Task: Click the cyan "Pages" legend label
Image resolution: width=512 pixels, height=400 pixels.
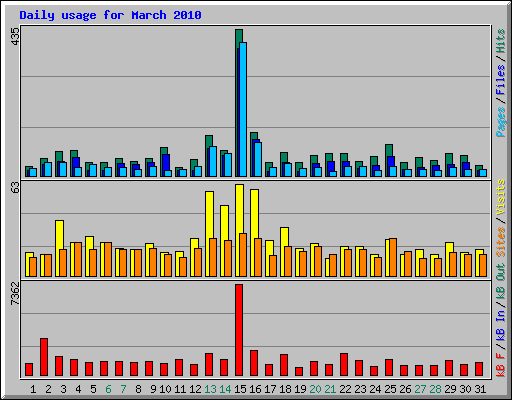Action: pos(501,122)
